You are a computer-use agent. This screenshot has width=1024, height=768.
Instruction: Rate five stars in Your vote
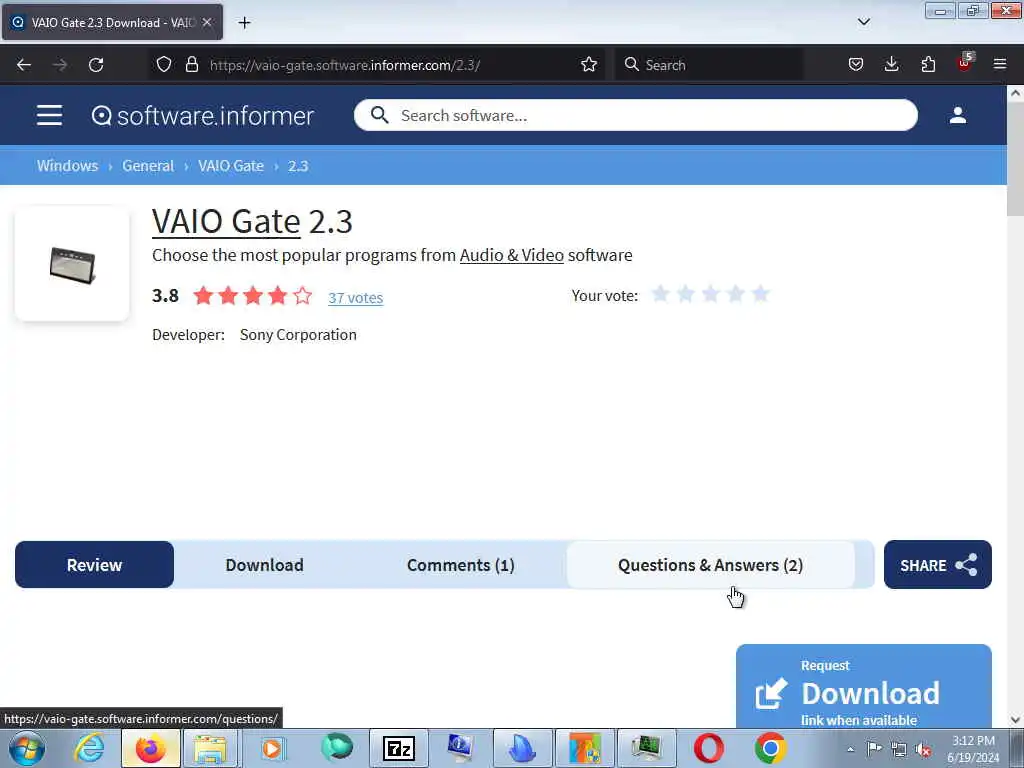760,294
